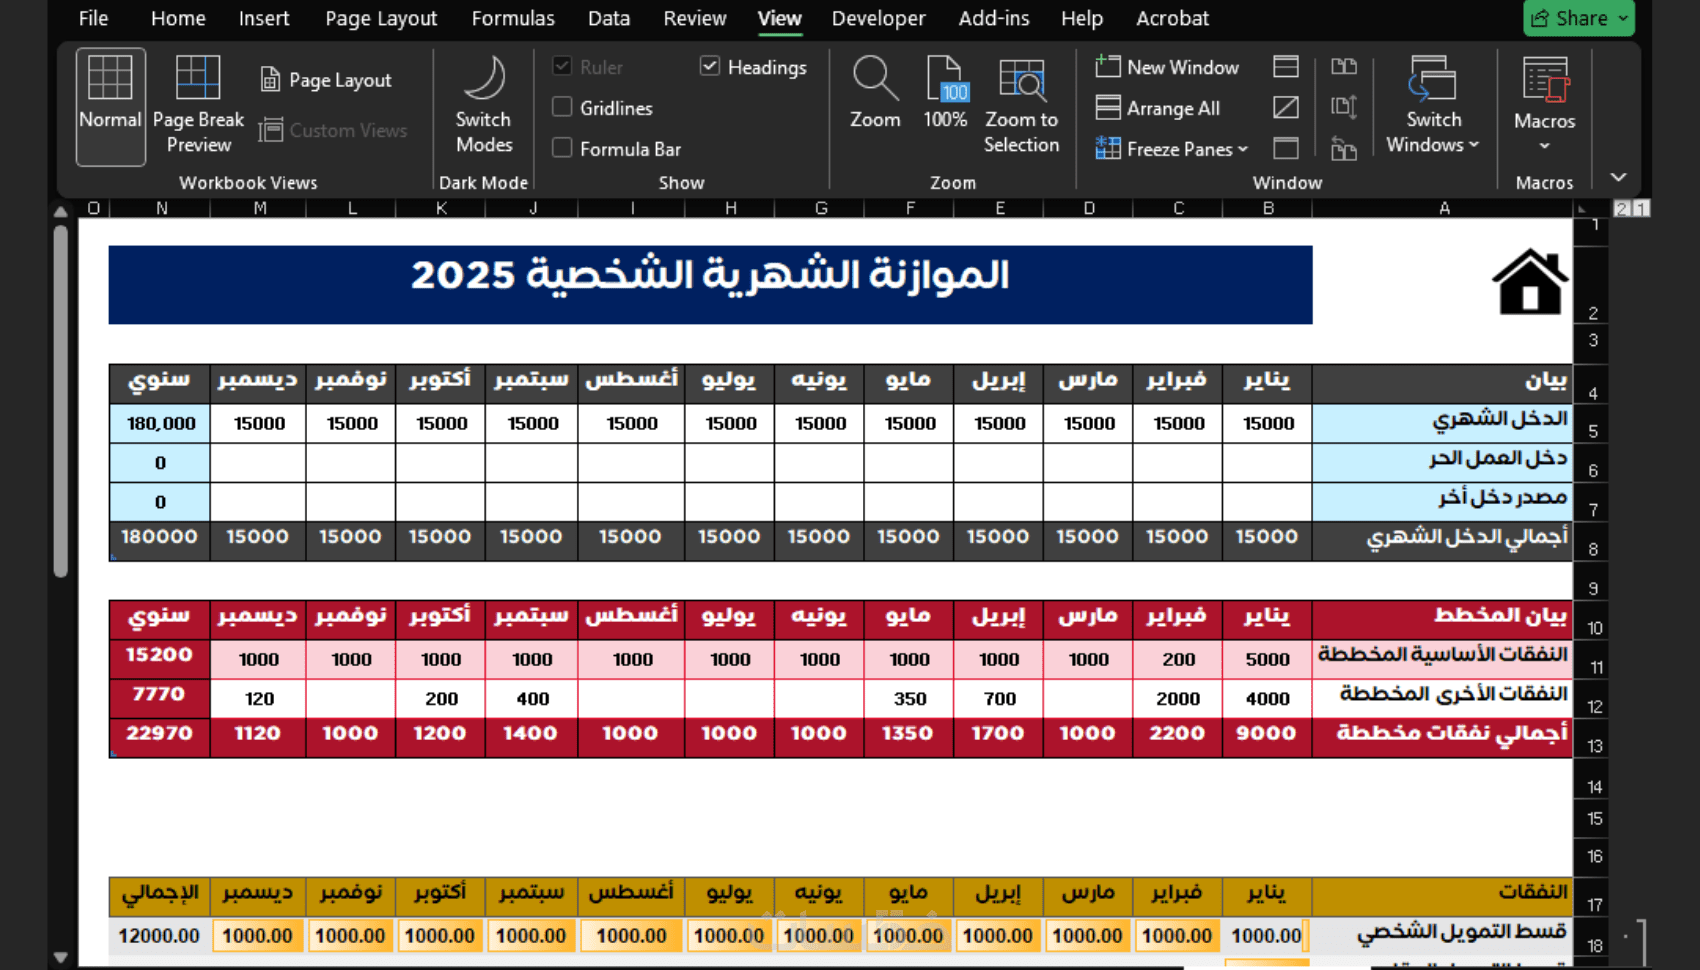Click Synchronous Scrolling icon

1344,108
